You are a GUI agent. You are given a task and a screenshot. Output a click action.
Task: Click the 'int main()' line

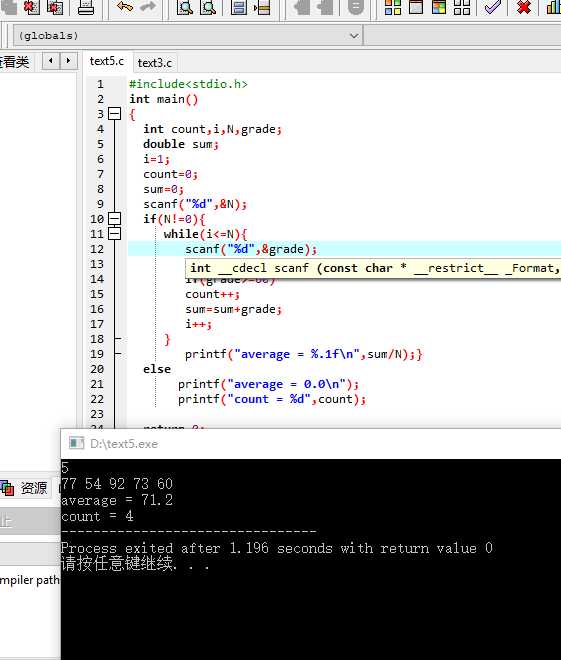point(163,99)
